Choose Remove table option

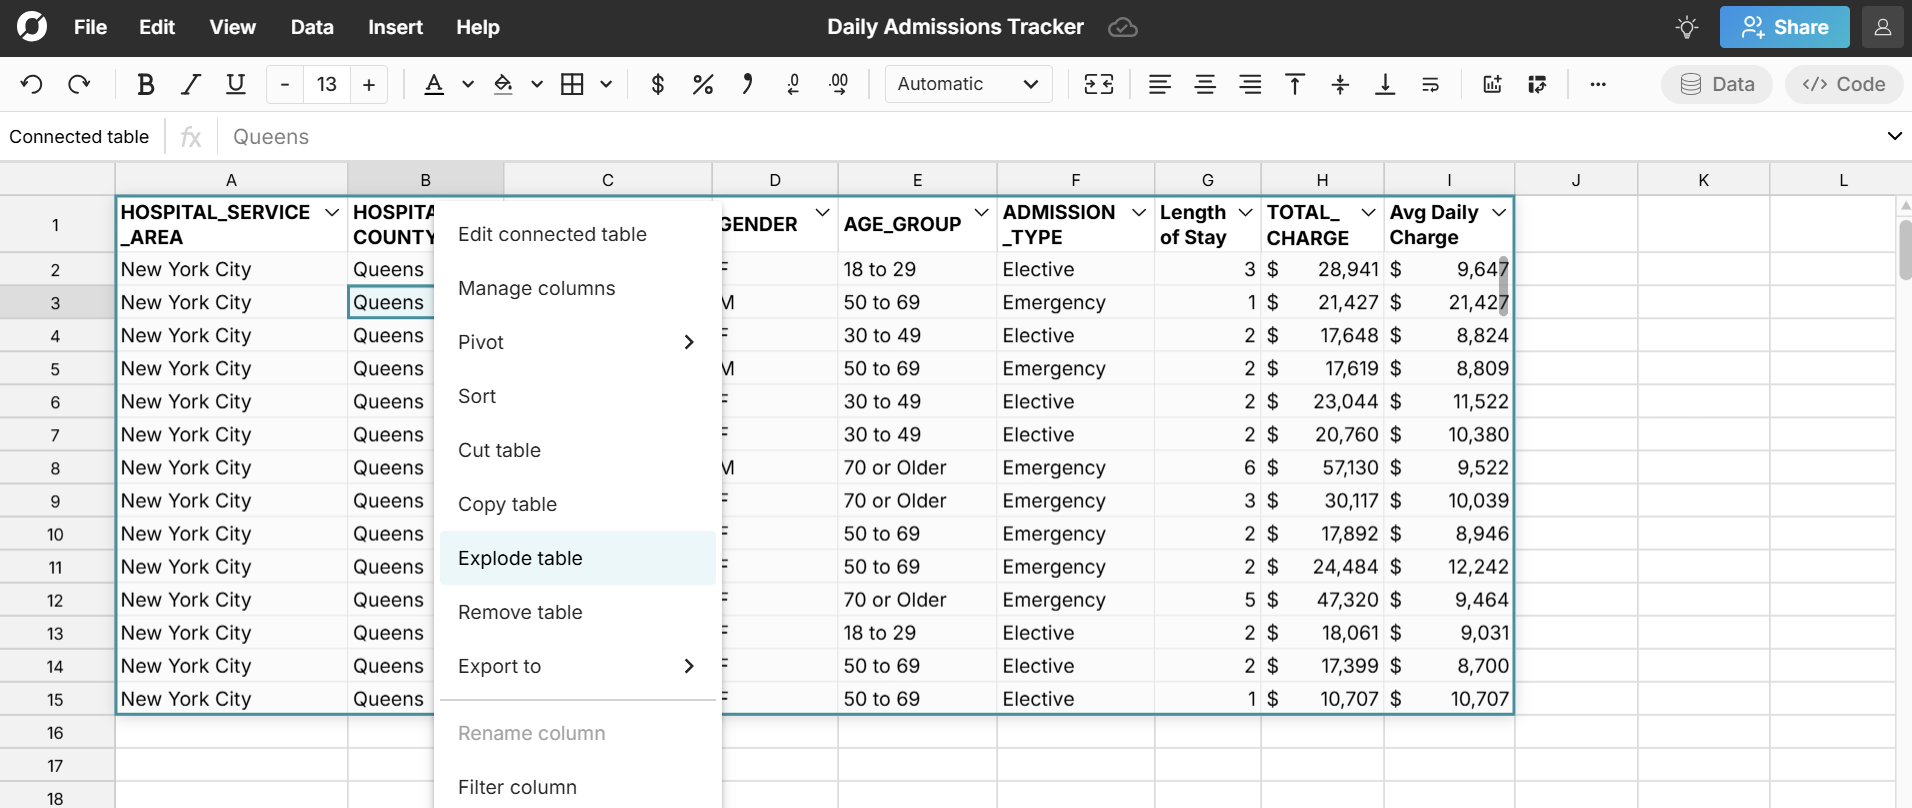577,612
